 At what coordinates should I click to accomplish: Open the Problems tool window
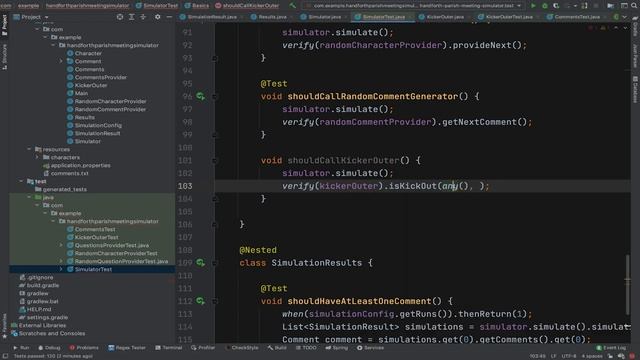point(84,348)
